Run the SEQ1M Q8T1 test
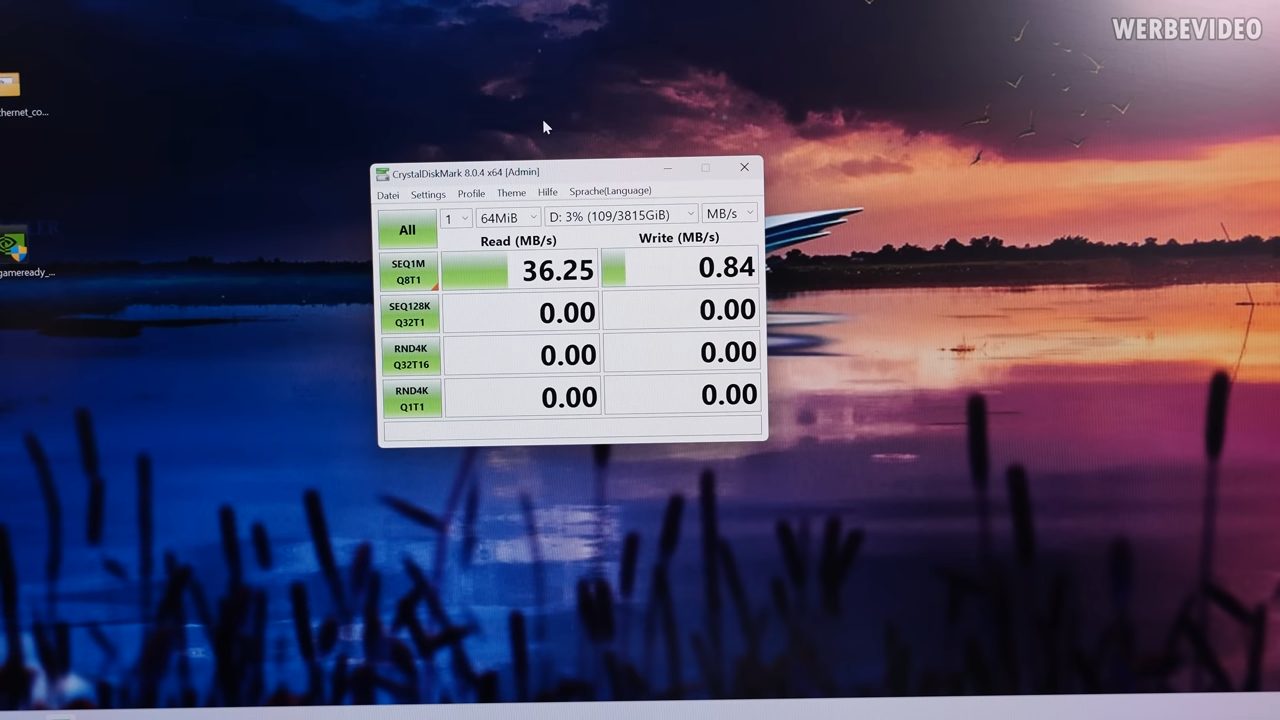This screenshot has height=720, width=1280. pyautogui.click(x=409, y=272)
